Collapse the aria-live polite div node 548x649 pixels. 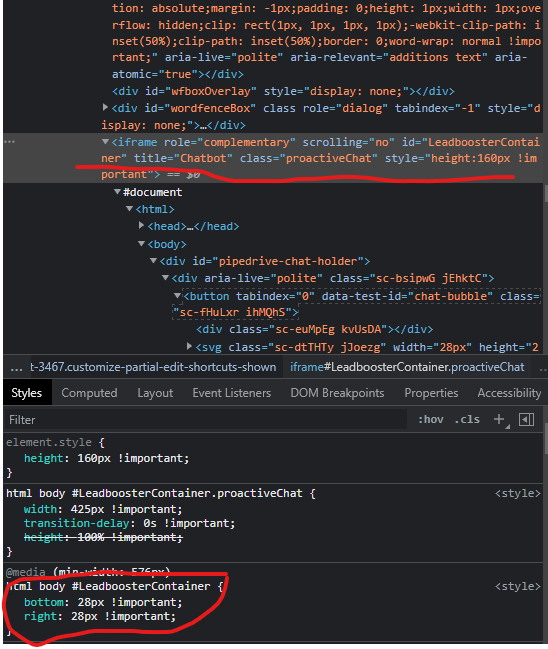[x=166, y=278]
